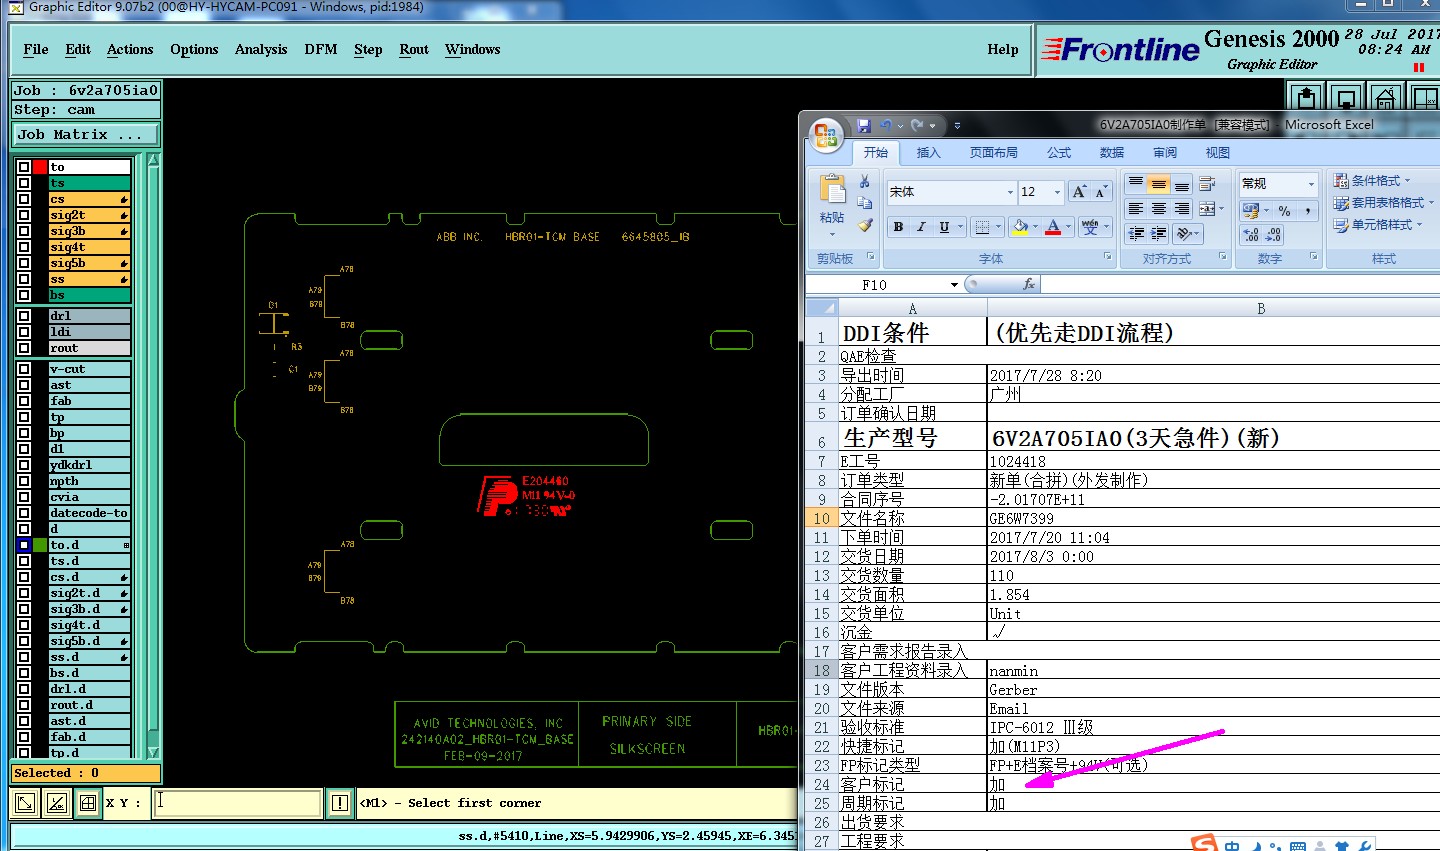1440x851 pixels.
Task: Click the X Y coordinate input field
Action: [237, 802]
